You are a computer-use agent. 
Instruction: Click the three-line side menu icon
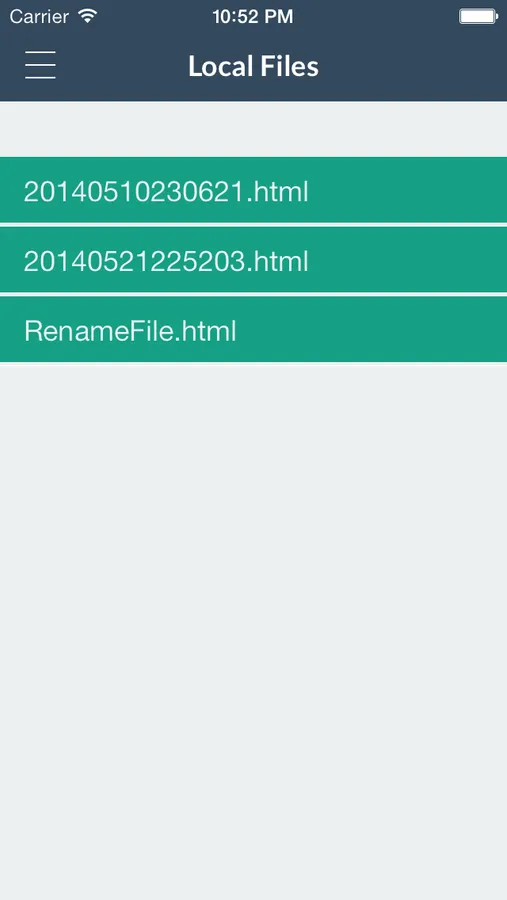pyautogui.click(x=40, y=65)
